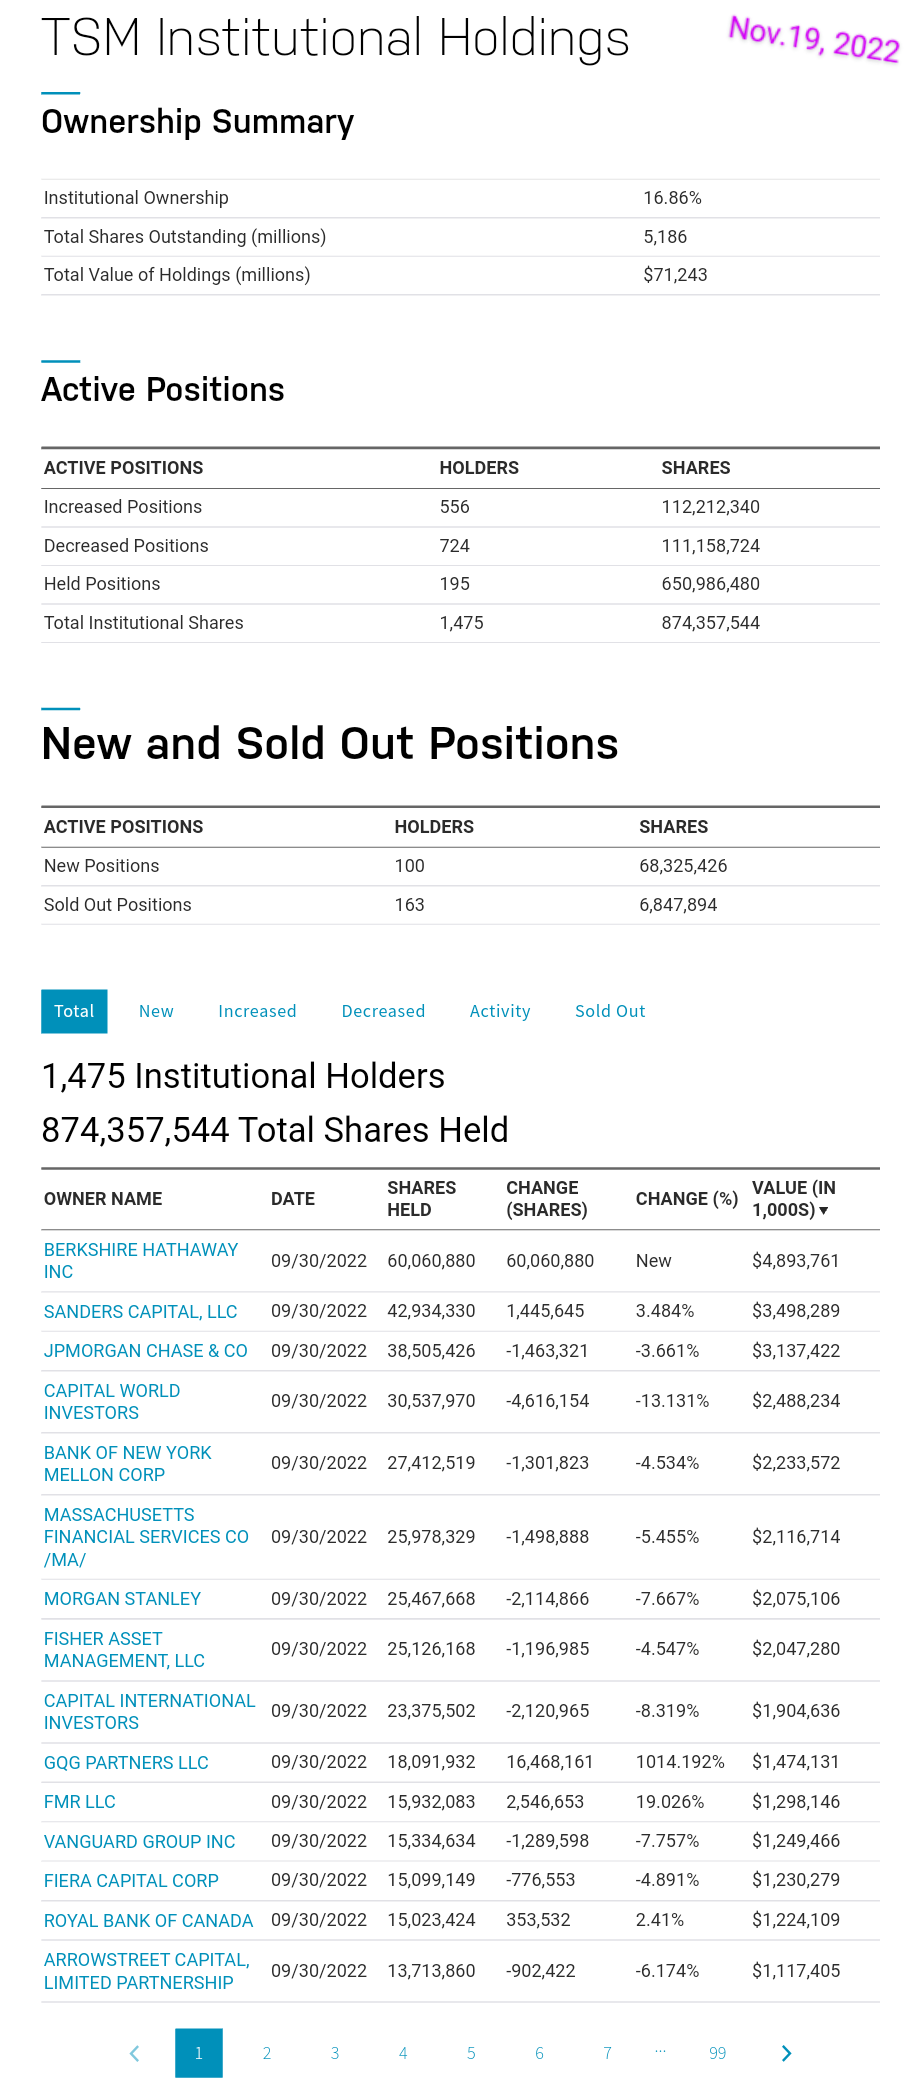Switch to the New tab
The height and width of the screenshot is (2087, 911).
click(x=156, y=1011)
